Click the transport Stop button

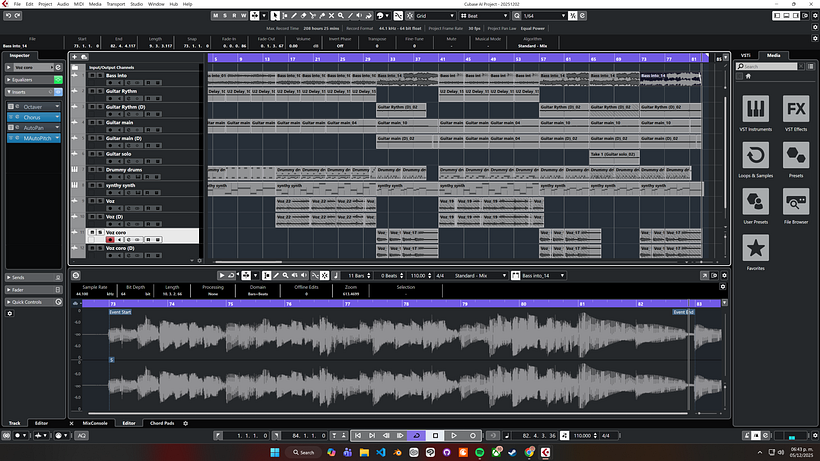[435, 435]
